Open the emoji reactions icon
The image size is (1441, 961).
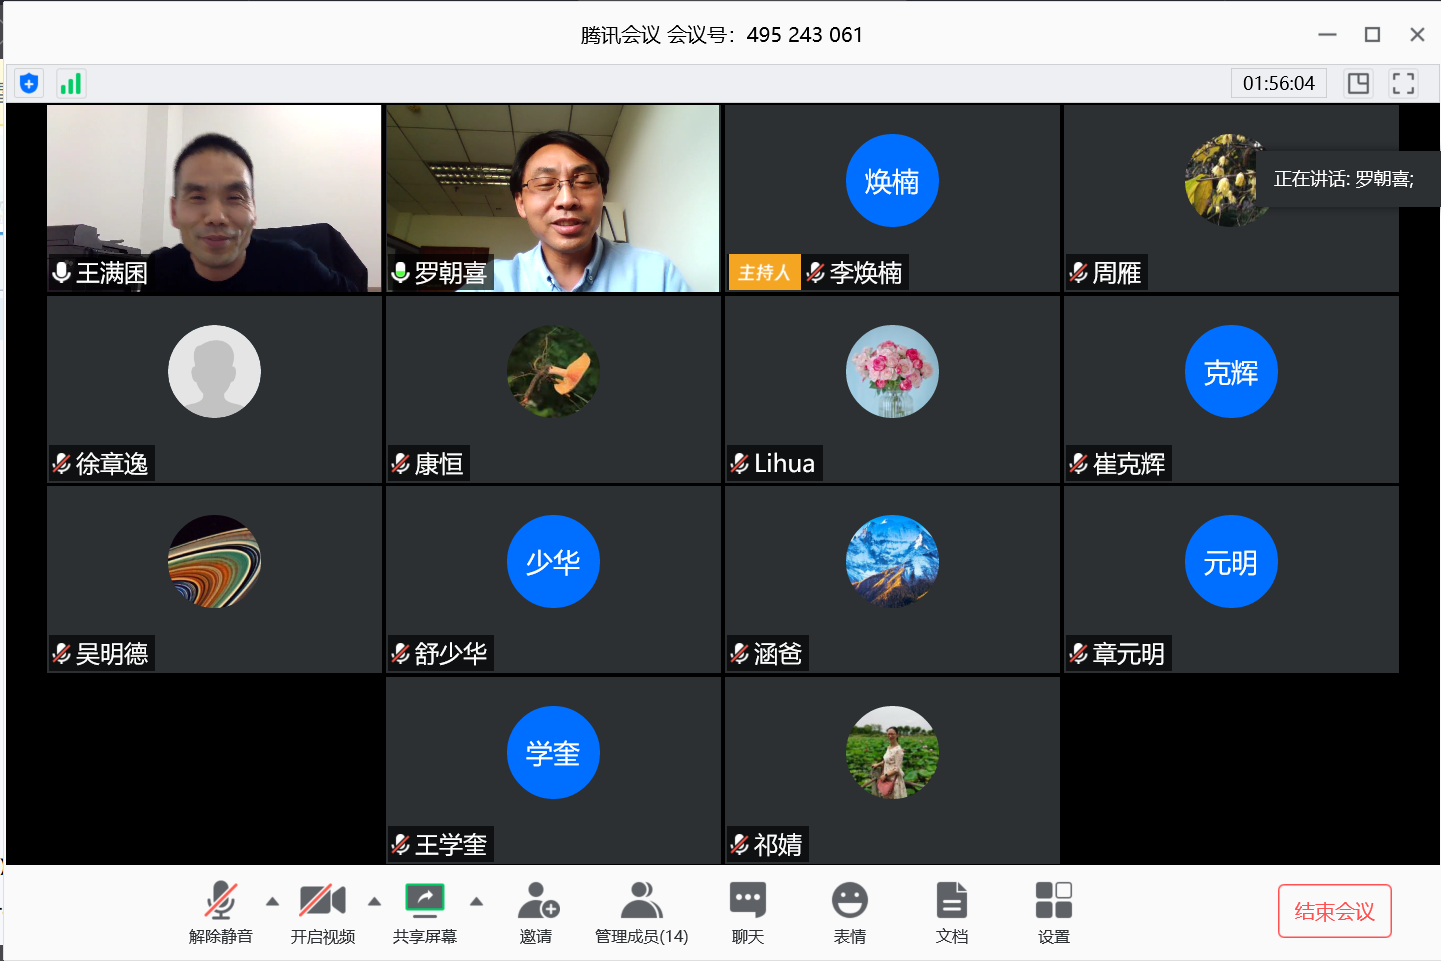tap(849, 911)
